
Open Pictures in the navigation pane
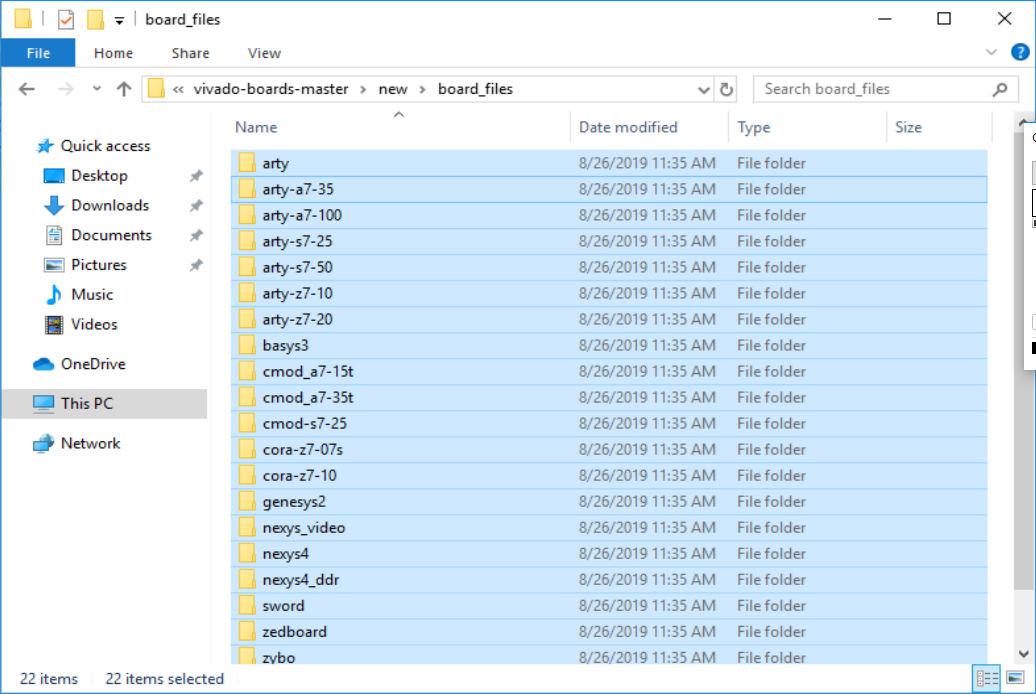pyautogui.click(x=98, y=265)
